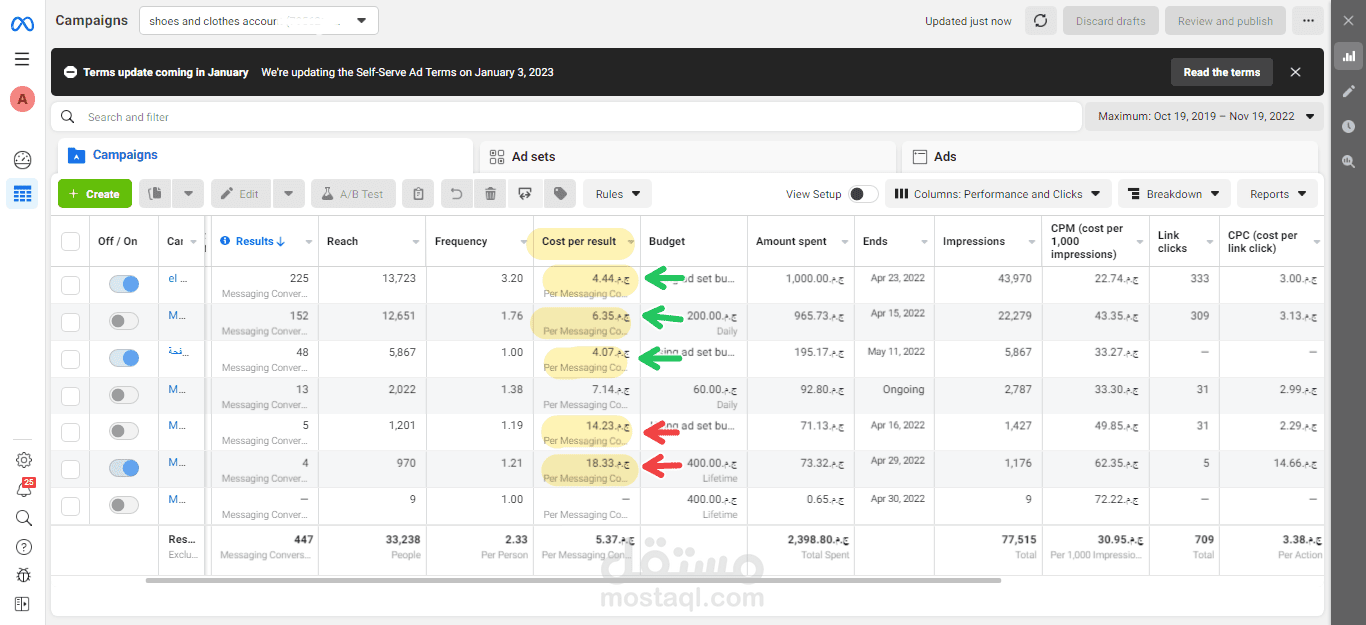Click the A/B Test button
Image resolution: width=1366 pixels, height=625 pixels.
point(353,194)
